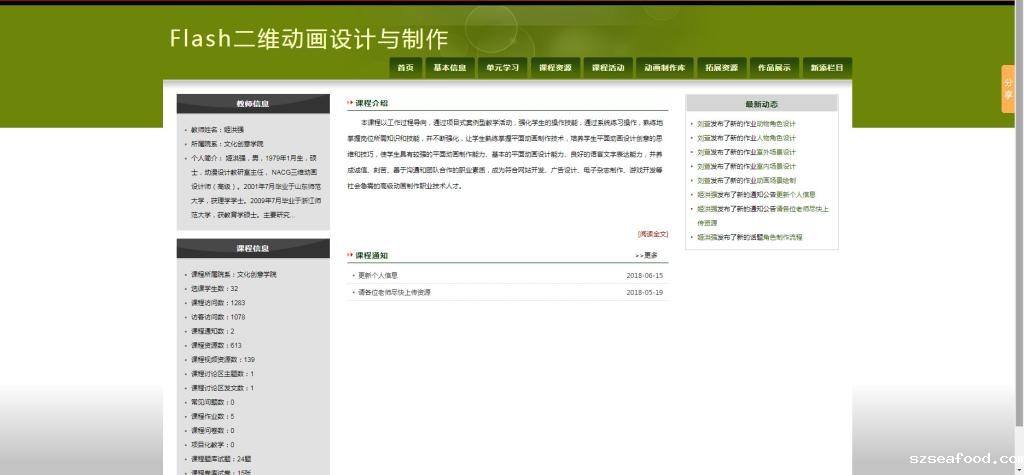Open the 基本信息 navigation tab
Image resolution: width=1024 pixels, height=475 pixels.
pos(450,68)
